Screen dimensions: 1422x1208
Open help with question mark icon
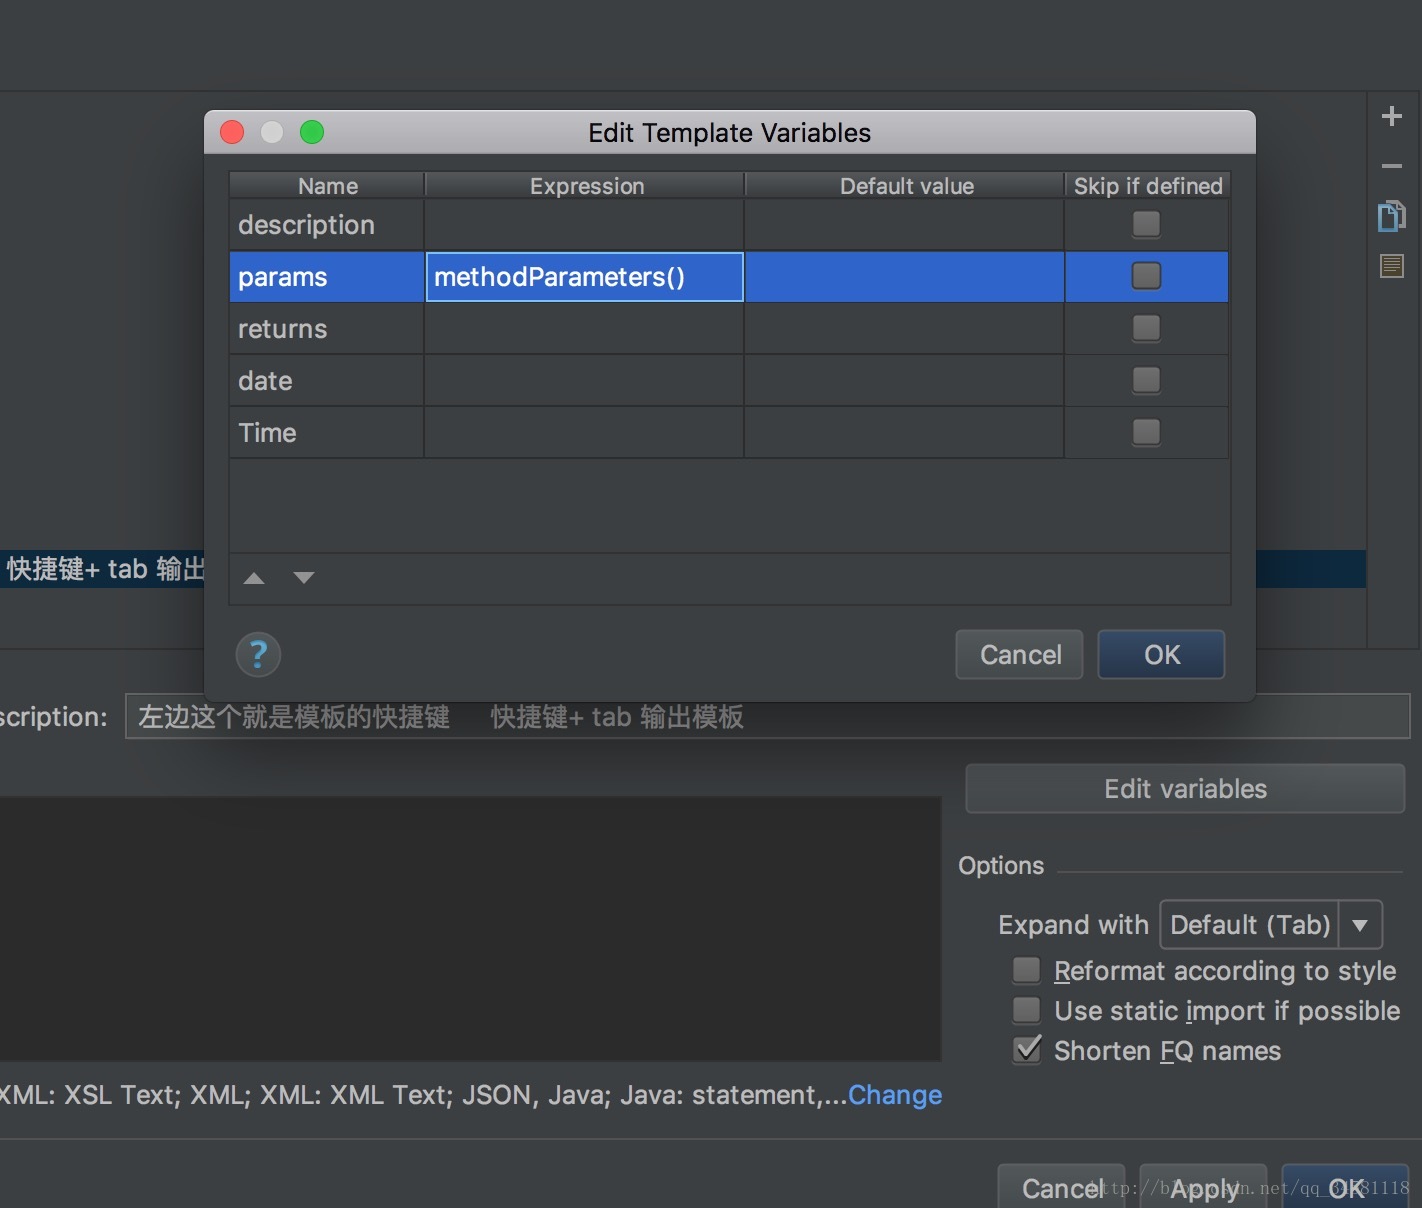(x=258, y=655)
